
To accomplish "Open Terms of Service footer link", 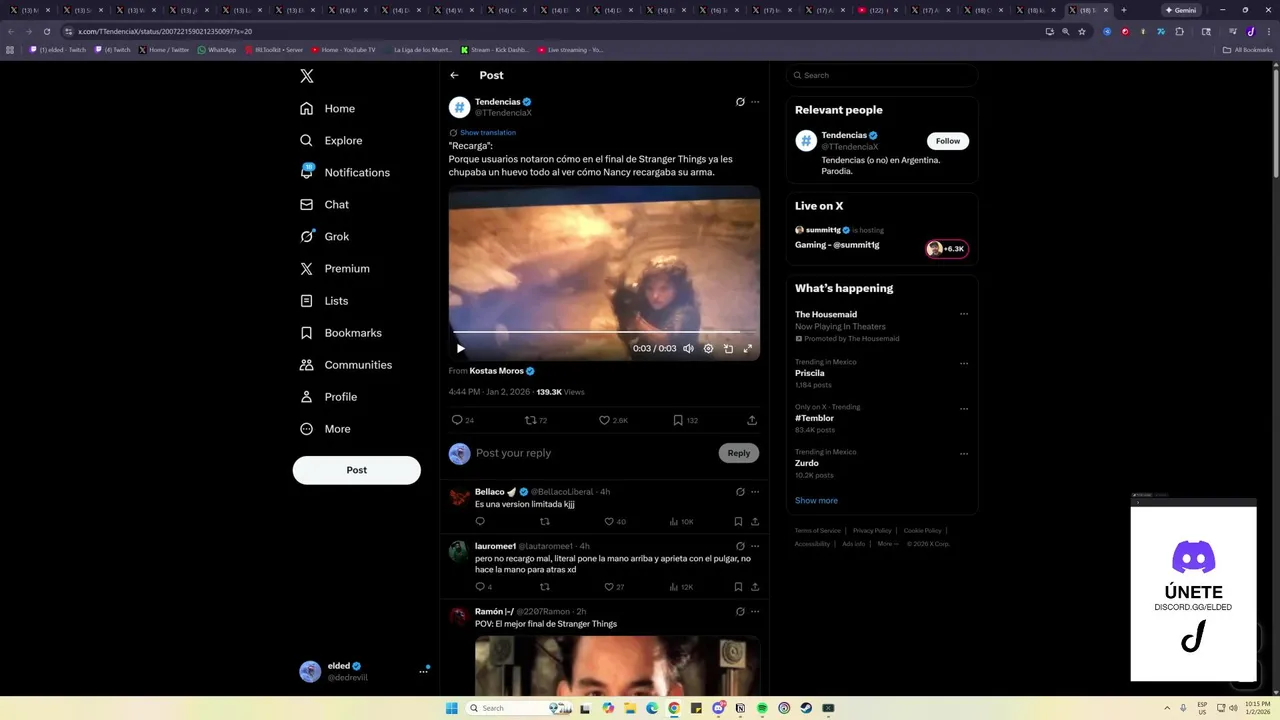I will tap(818, 530).
